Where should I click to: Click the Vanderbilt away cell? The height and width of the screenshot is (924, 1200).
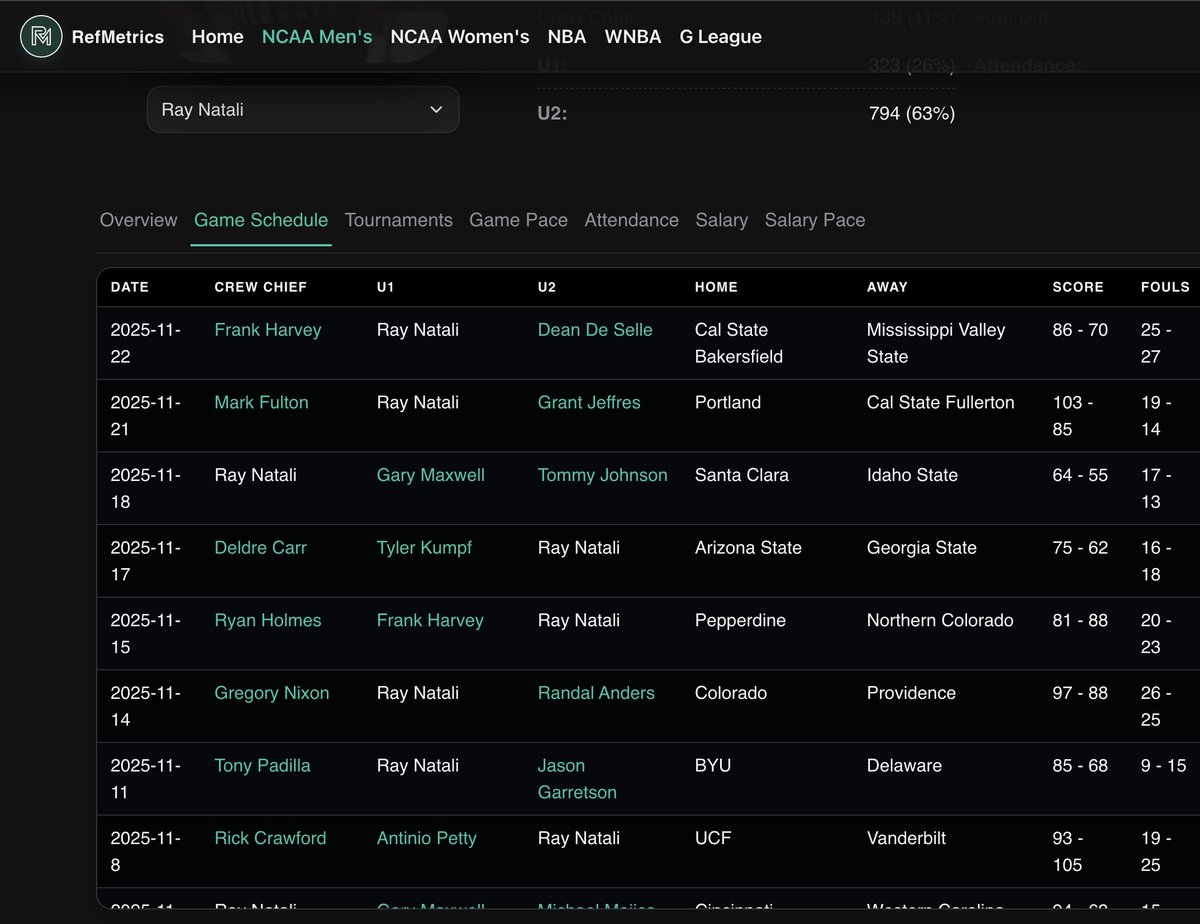point(906,839)
